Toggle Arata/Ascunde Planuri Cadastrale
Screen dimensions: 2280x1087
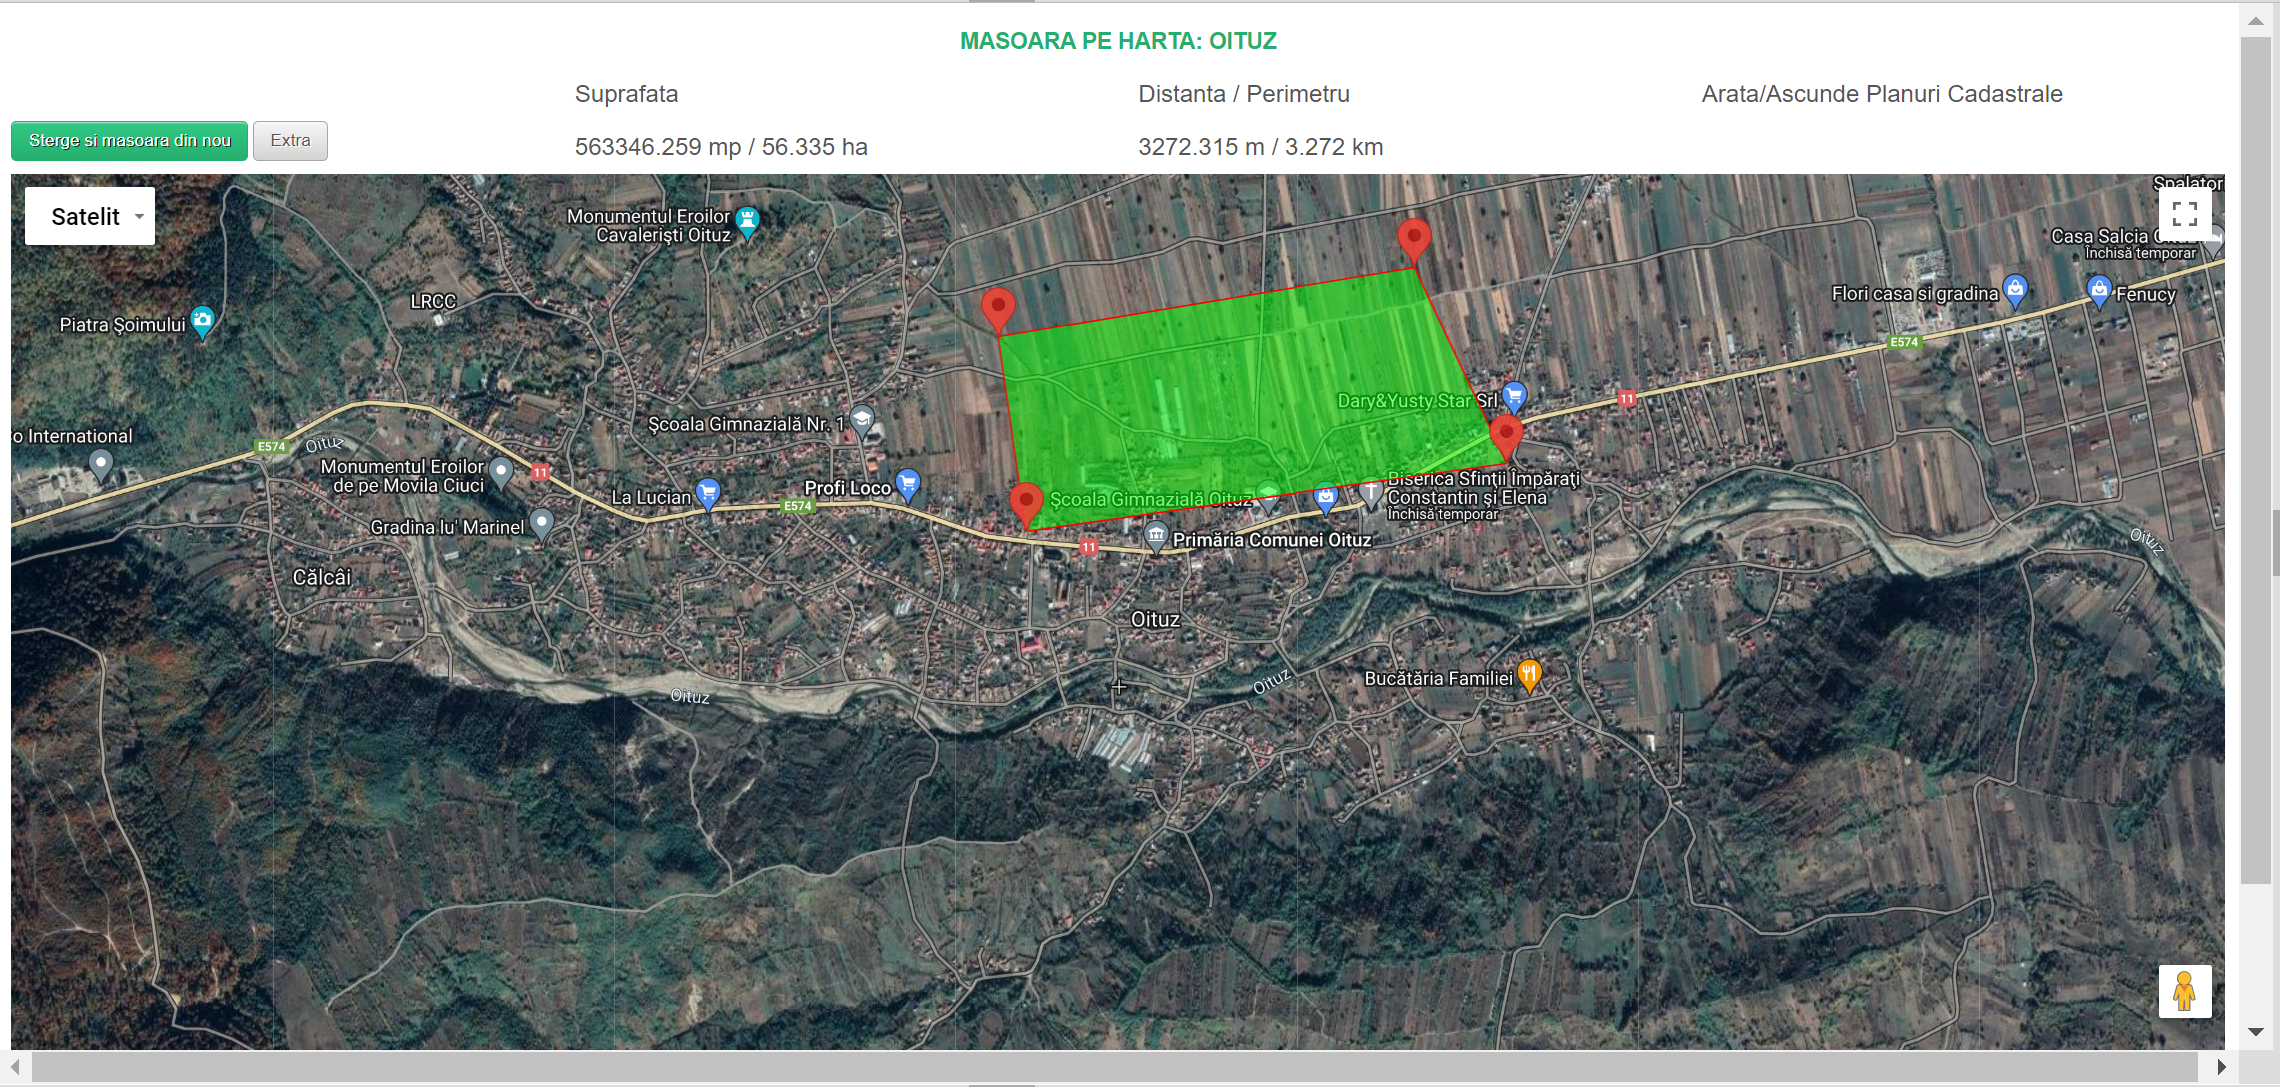point(1881,94)
